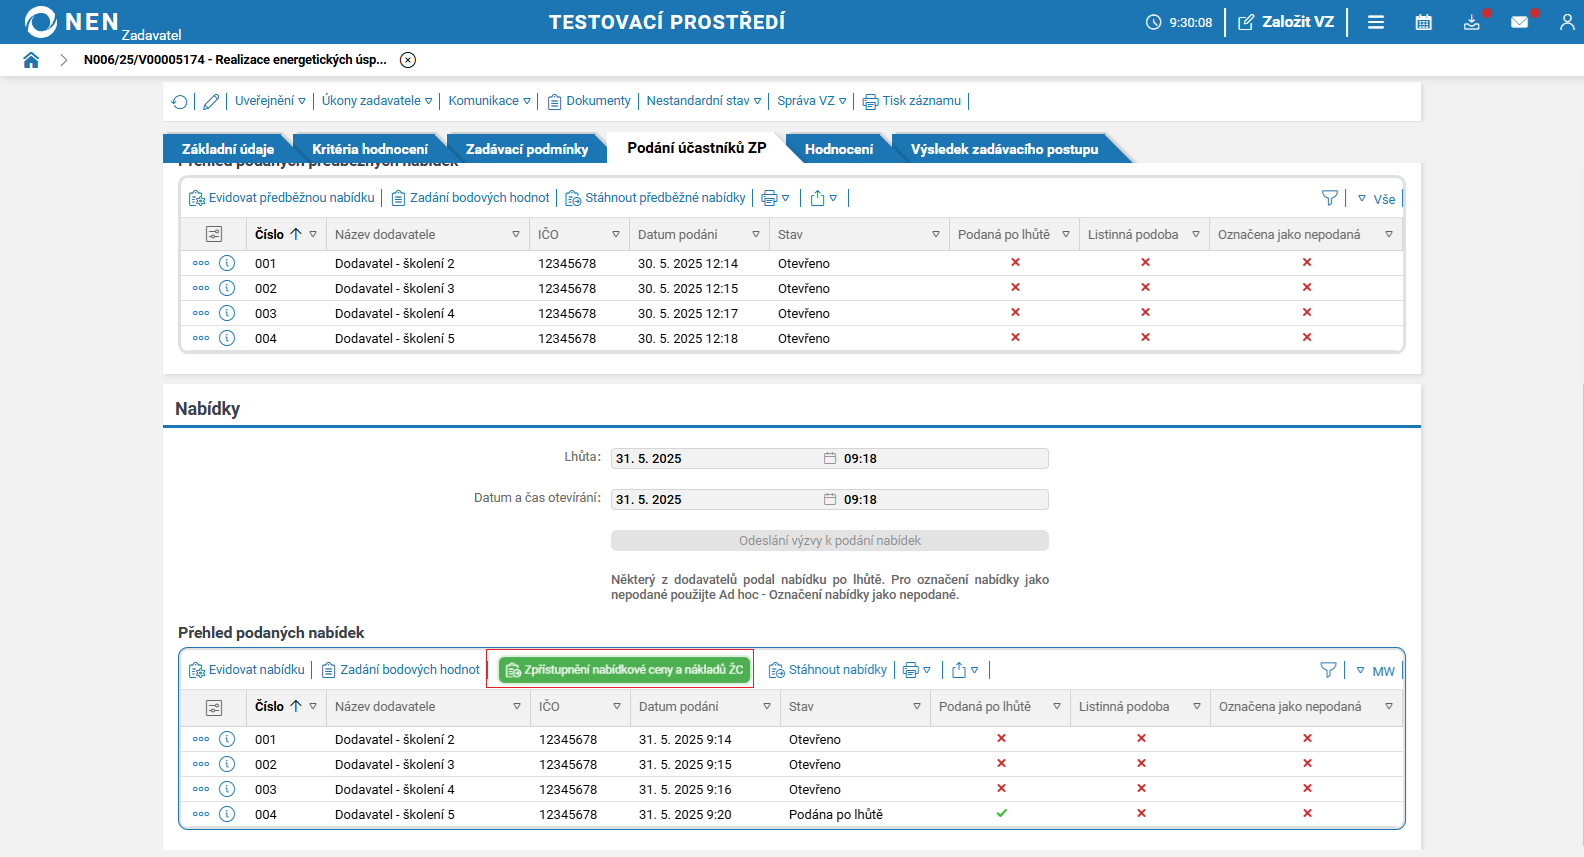Viewport: 1584px width, 857px height.
Task: Open the calendar icon in header
Action: (1423, 22)
